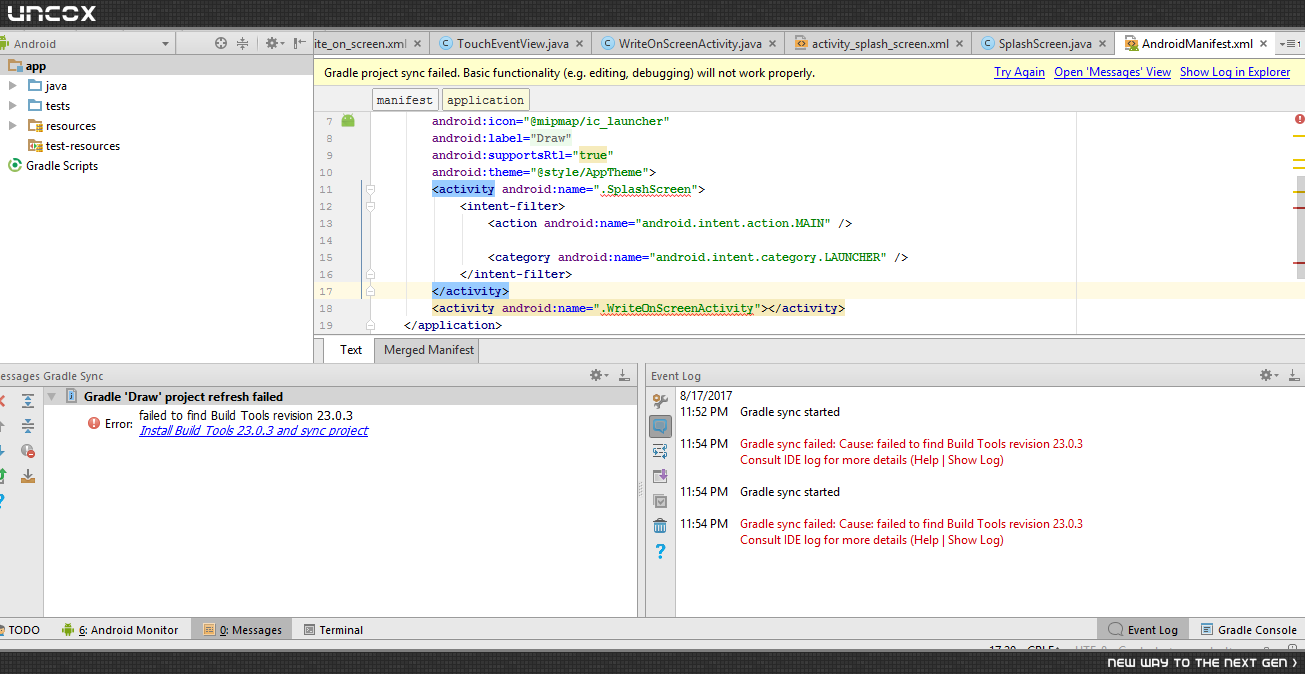This screenshot has width=1305, height=674.
Task: Select text 'failed to find Build Tools revision 23.0.3' in Messages
Action: (x=246, y=416)
